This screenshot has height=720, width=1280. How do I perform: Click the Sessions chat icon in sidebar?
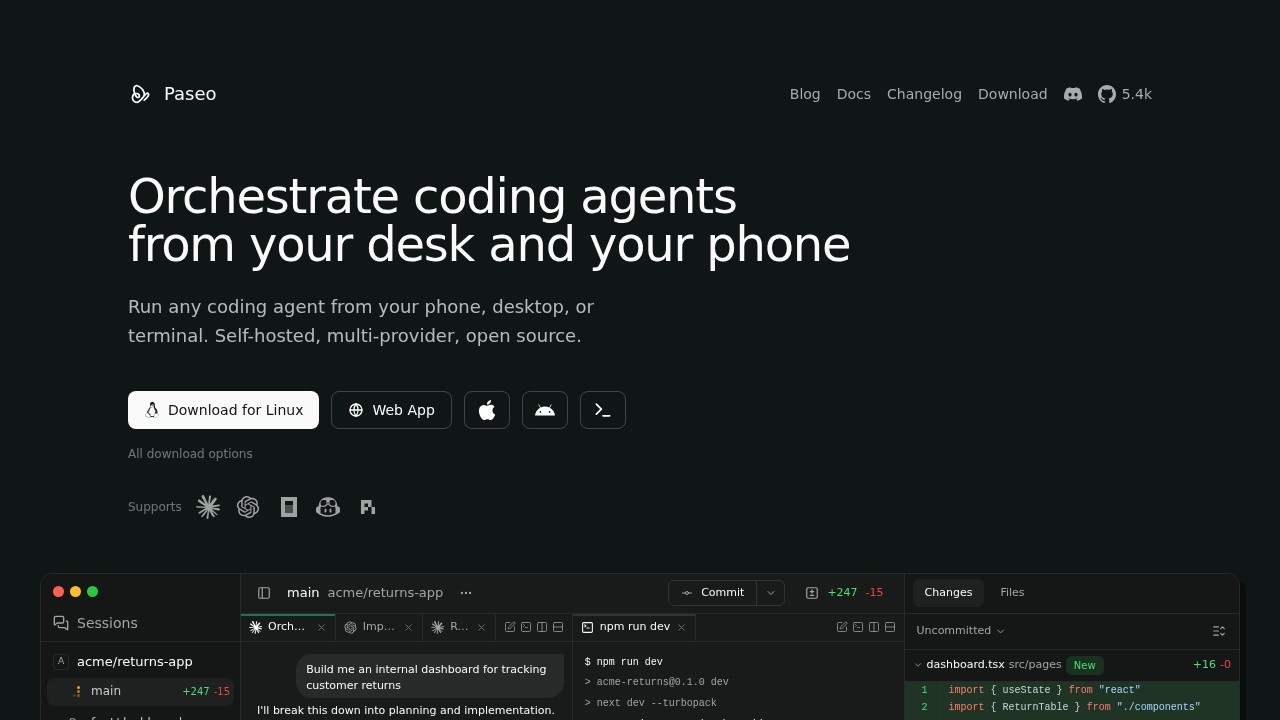click(61, 623)
